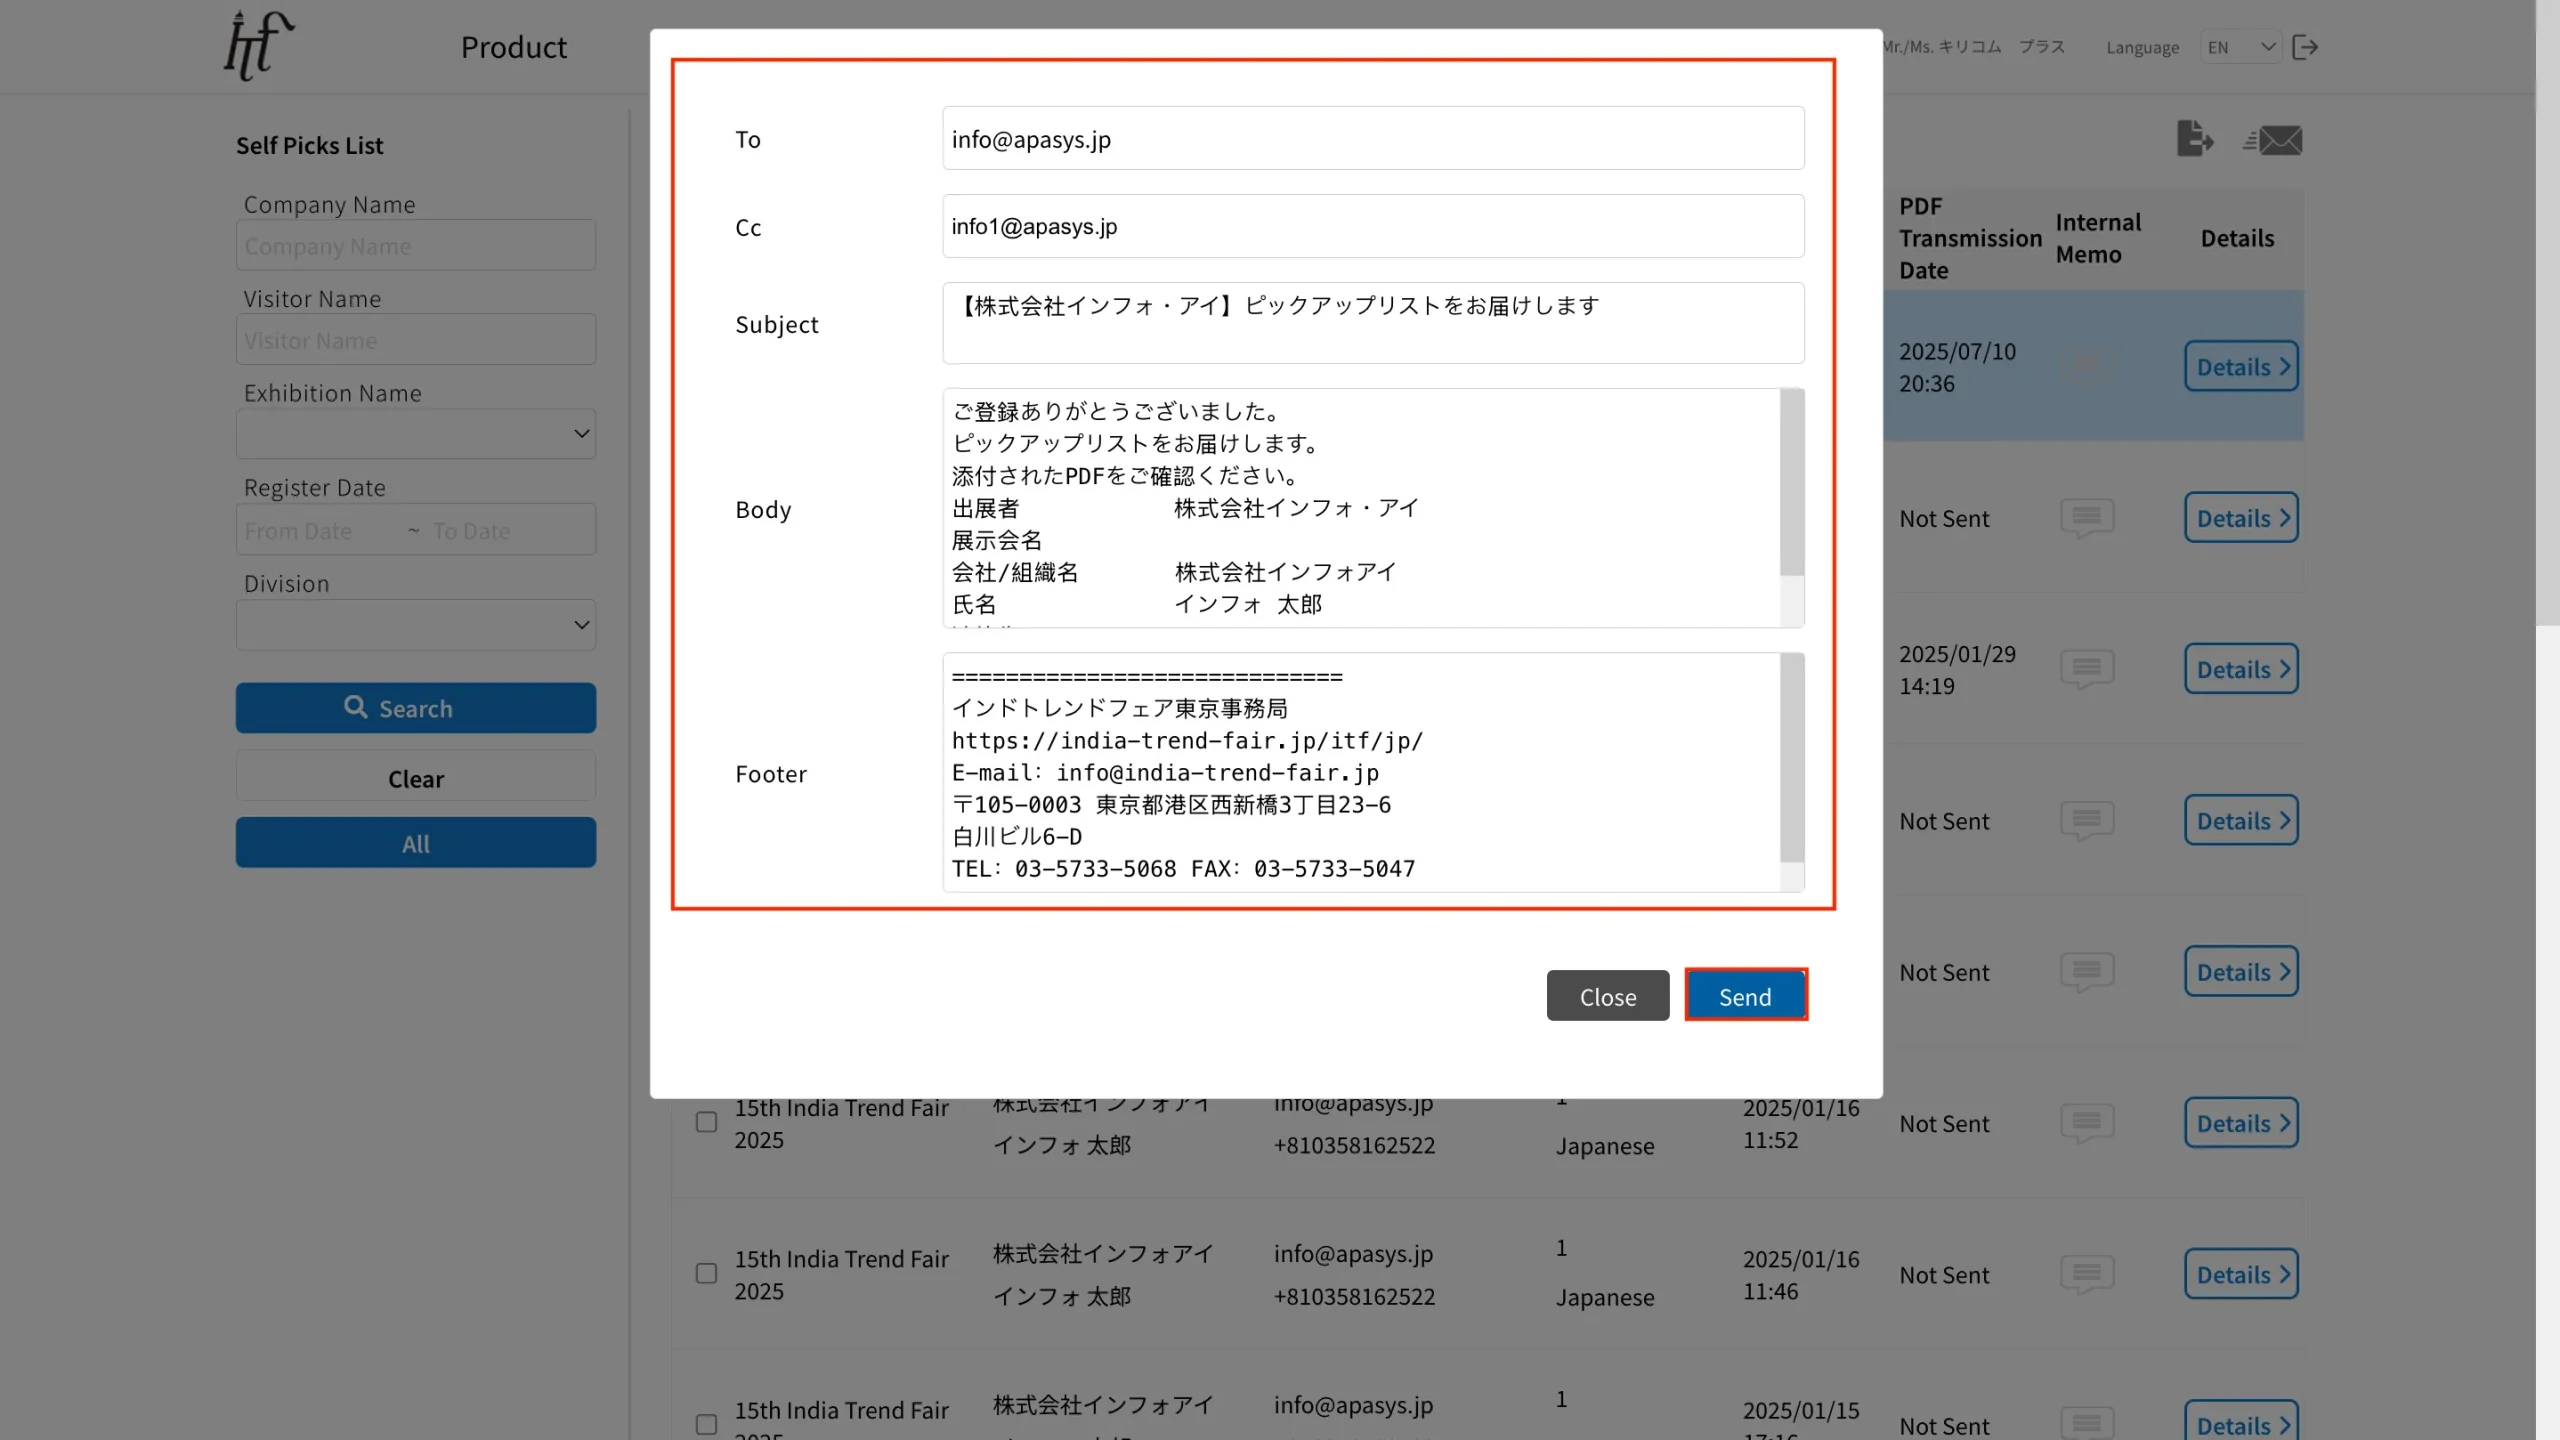Click the Internal Memo column header

point(2098,238)
